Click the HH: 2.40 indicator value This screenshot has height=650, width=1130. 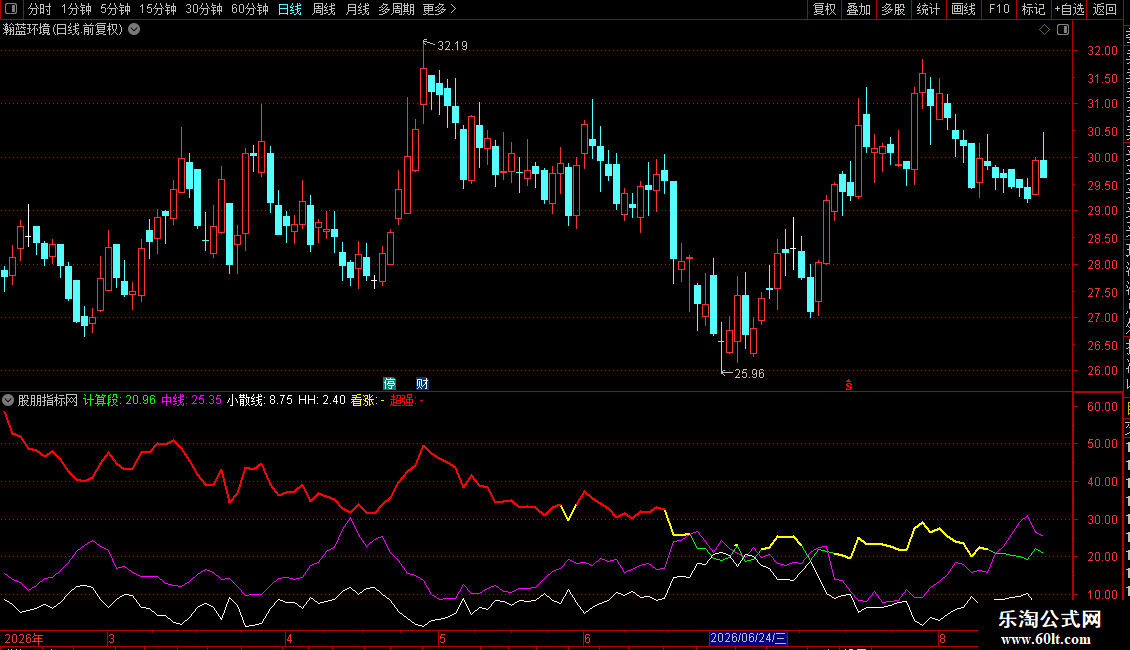321,400
